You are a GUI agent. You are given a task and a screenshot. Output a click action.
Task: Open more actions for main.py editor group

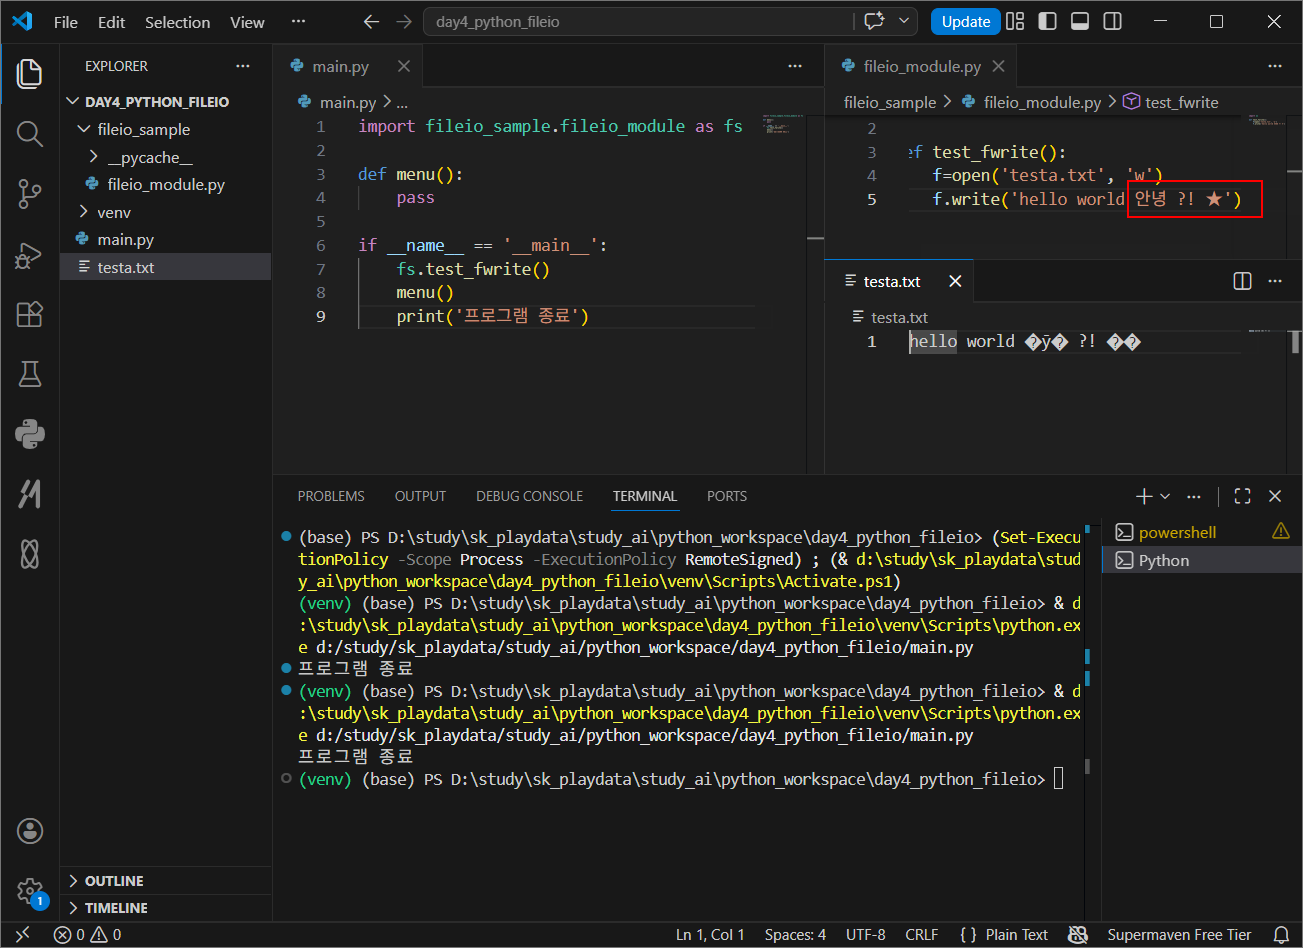click(795, 66)
